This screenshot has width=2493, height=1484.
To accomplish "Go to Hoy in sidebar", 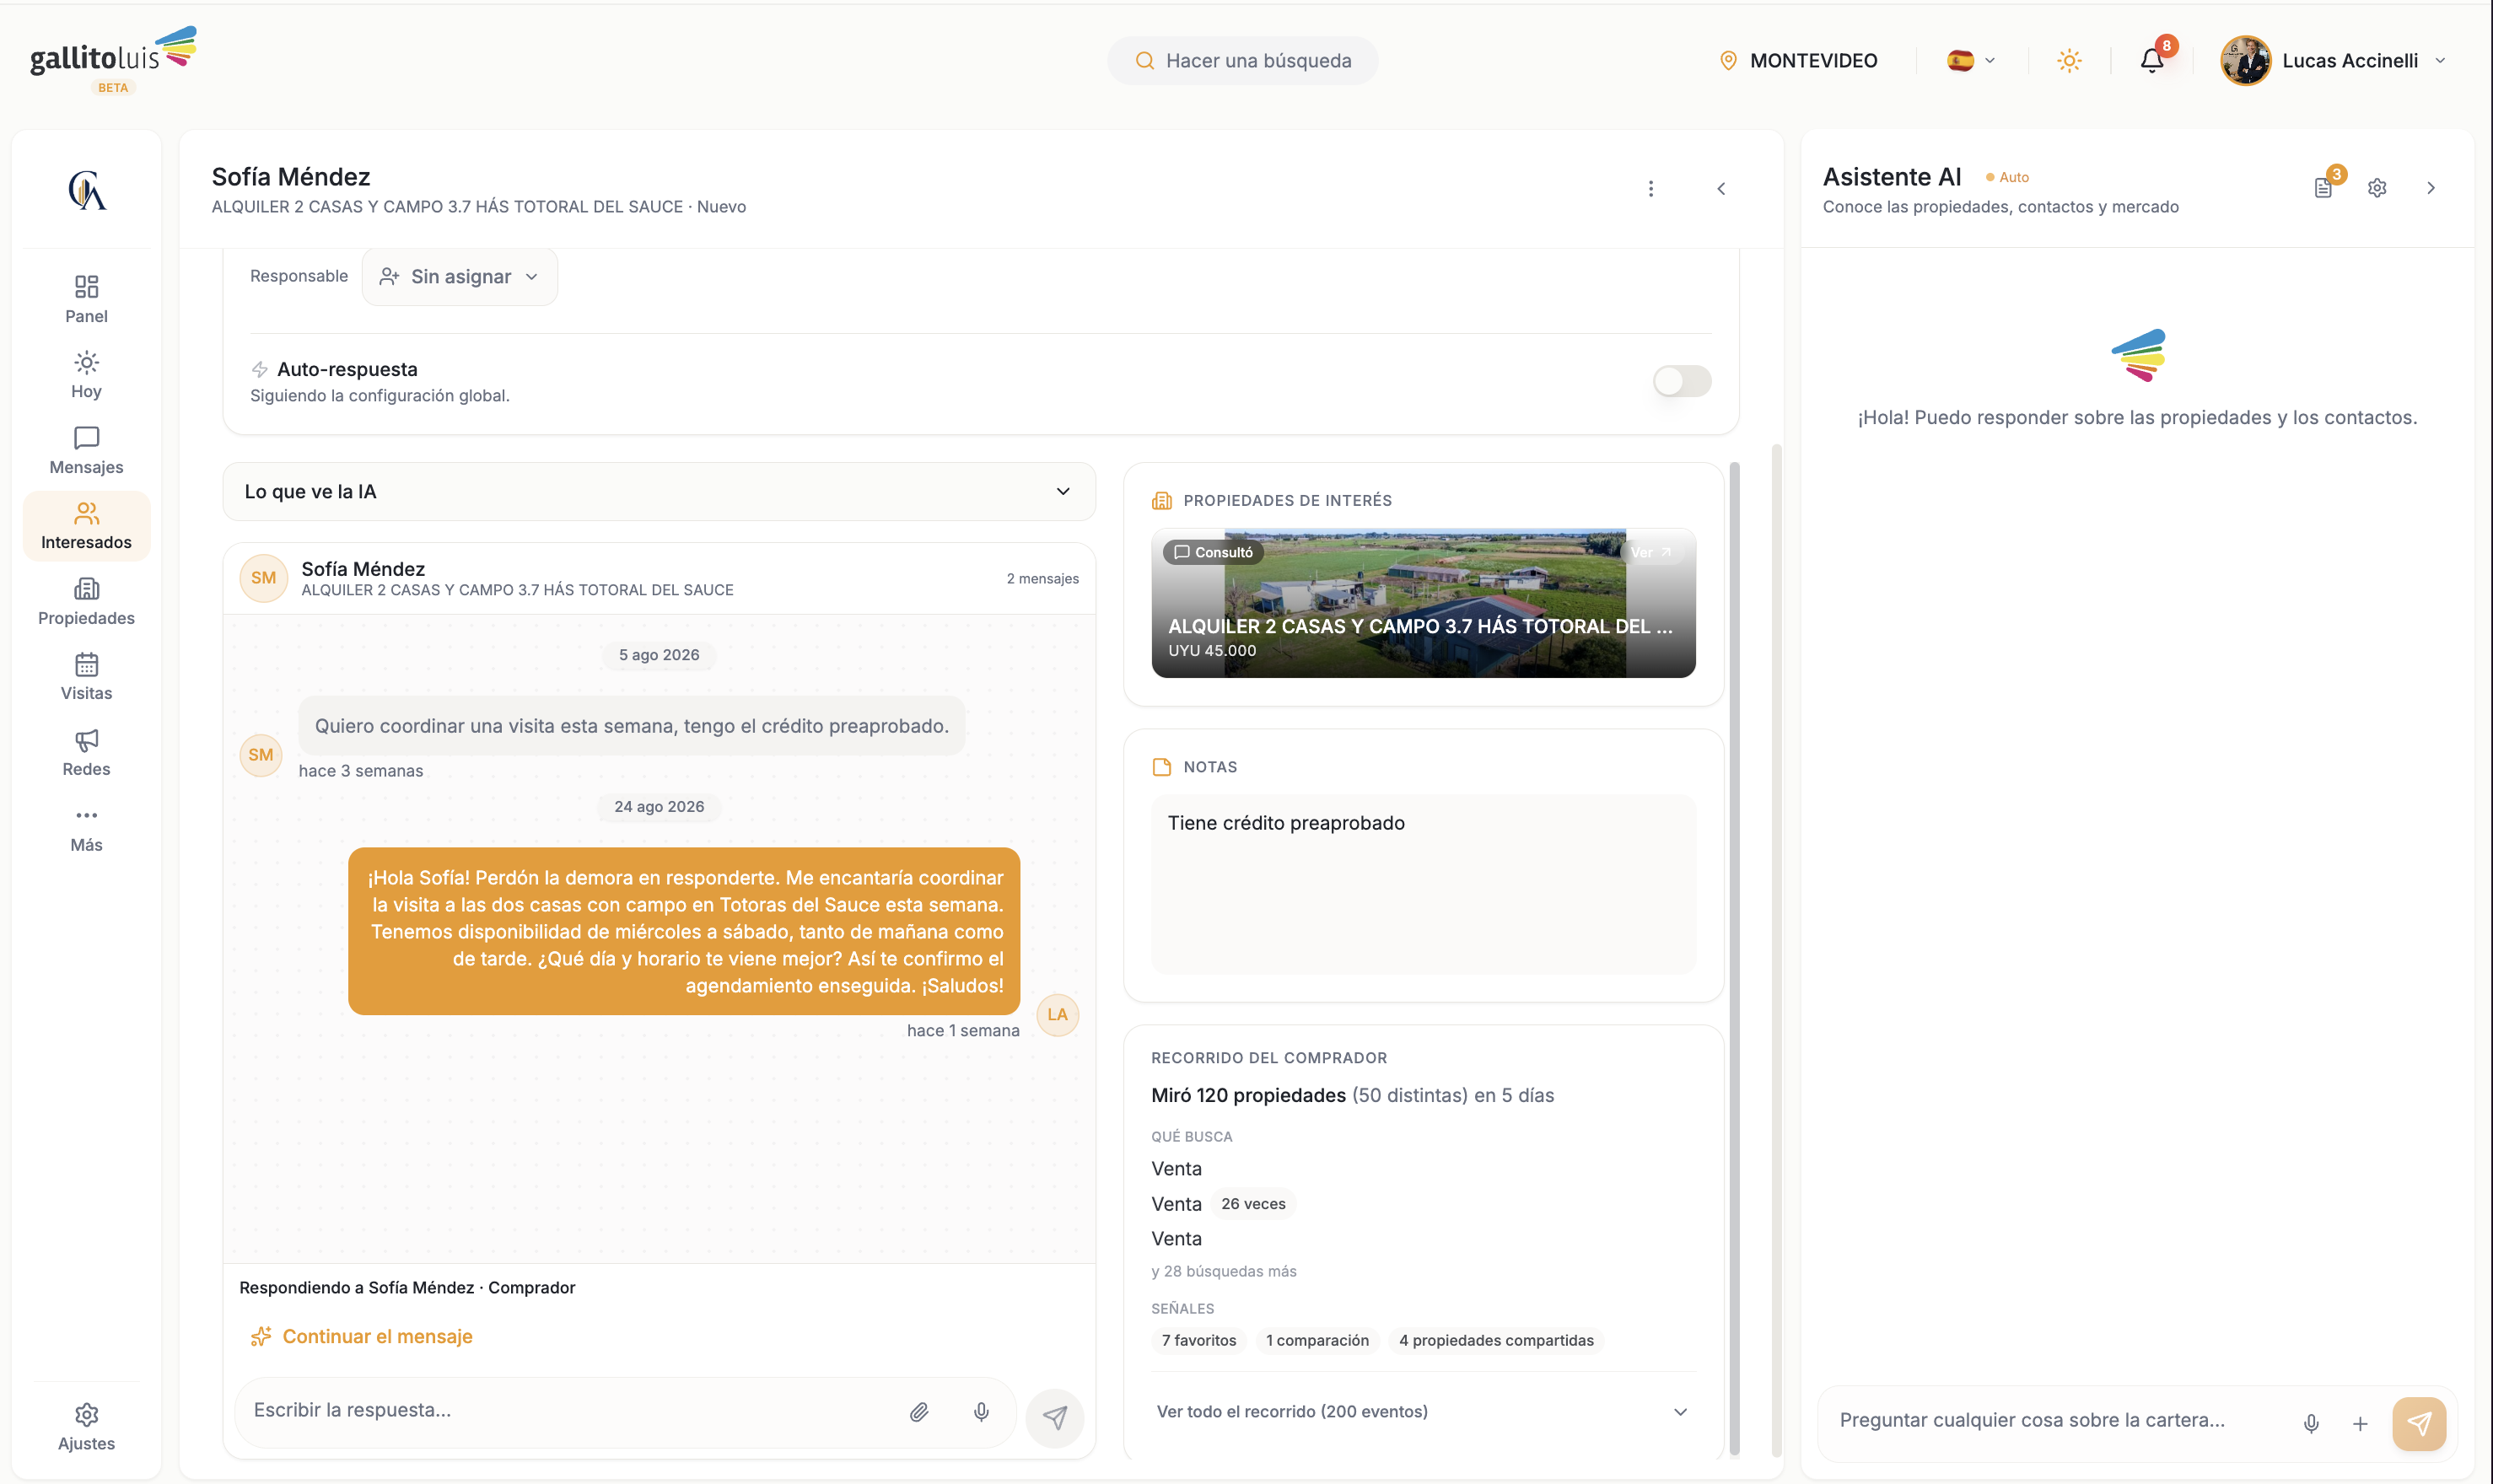I will (x=86, y=375).
